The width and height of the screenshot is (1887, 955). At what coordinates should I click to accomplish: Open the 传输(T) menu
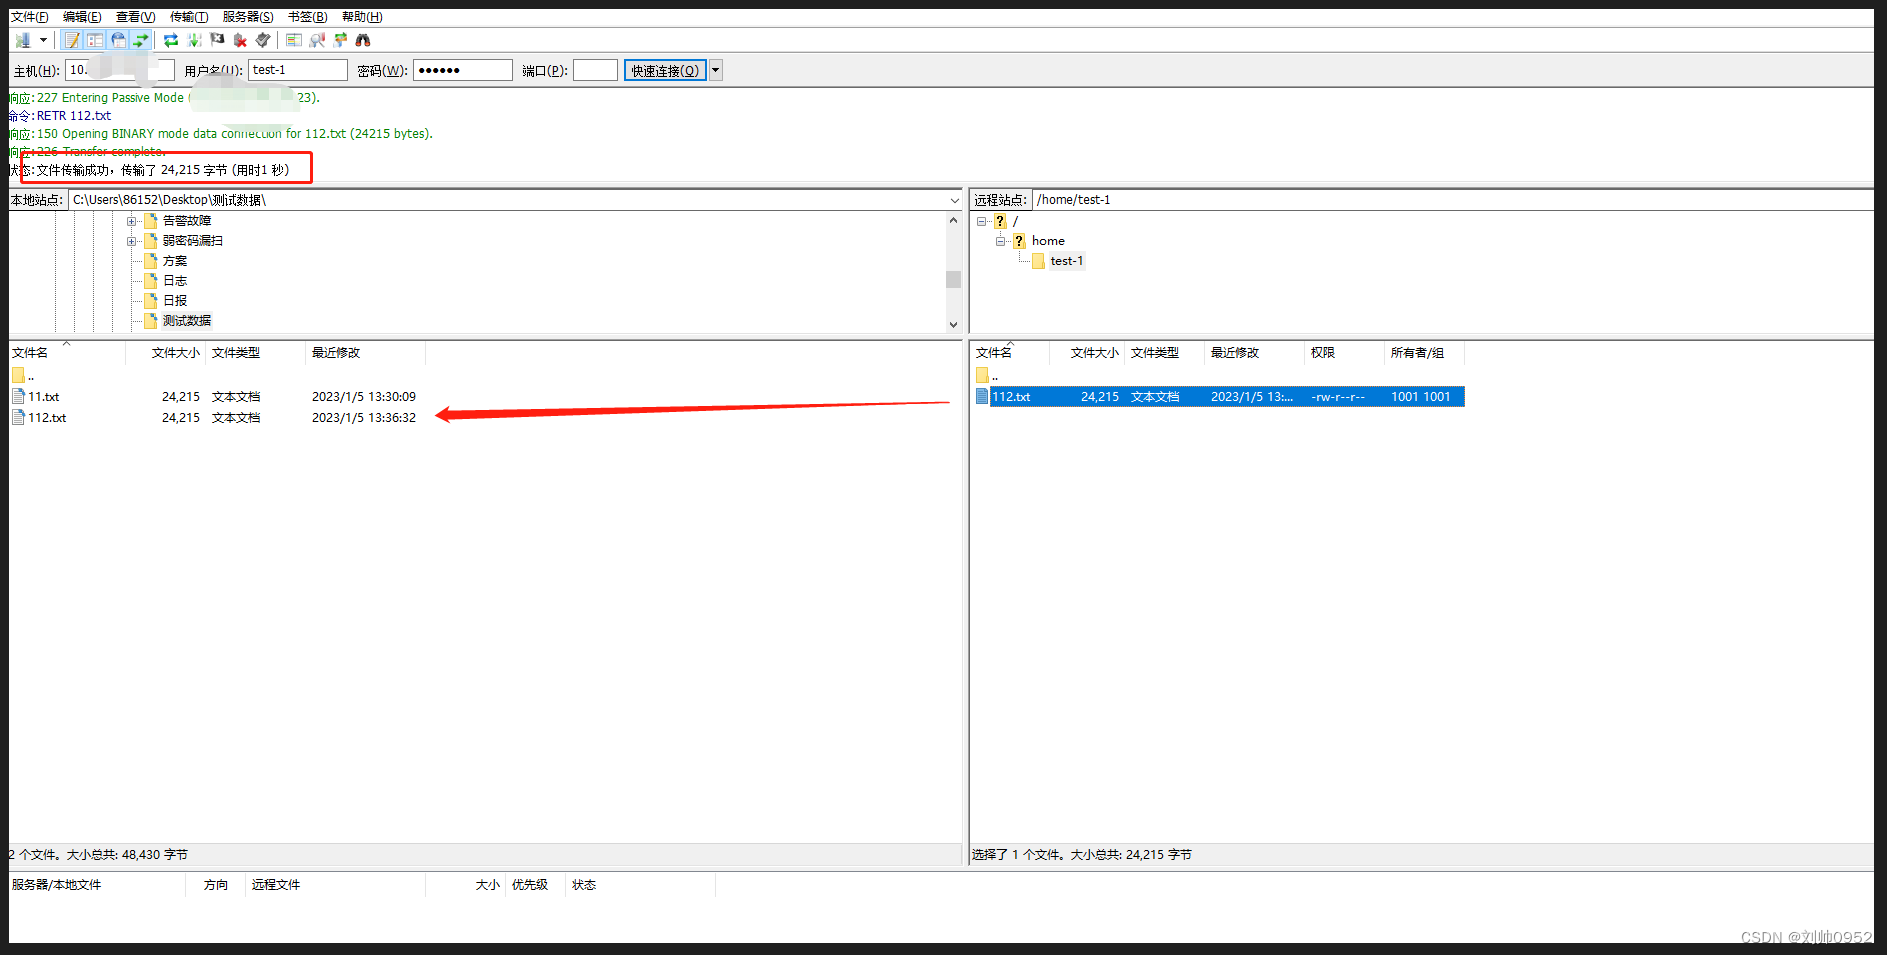pos(189,17)
